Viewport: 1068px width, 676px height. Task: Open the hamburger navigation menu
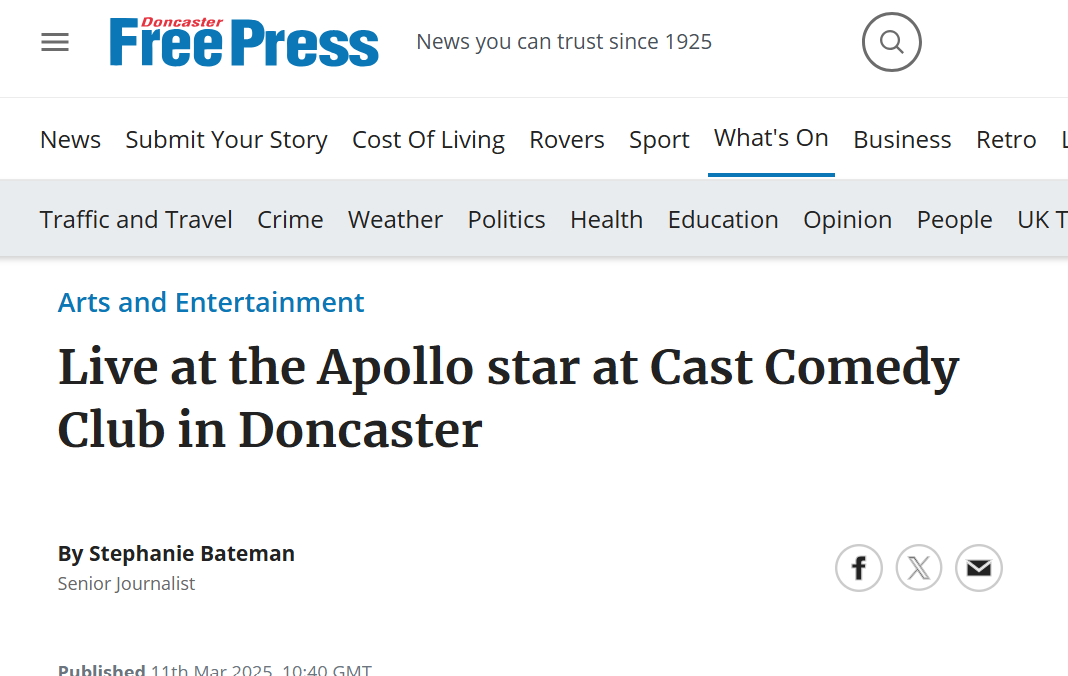(x=55, y=42)
